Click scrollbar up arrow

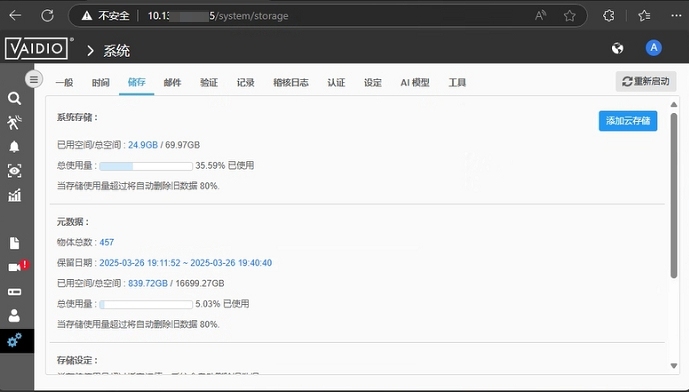coord(674,105)
